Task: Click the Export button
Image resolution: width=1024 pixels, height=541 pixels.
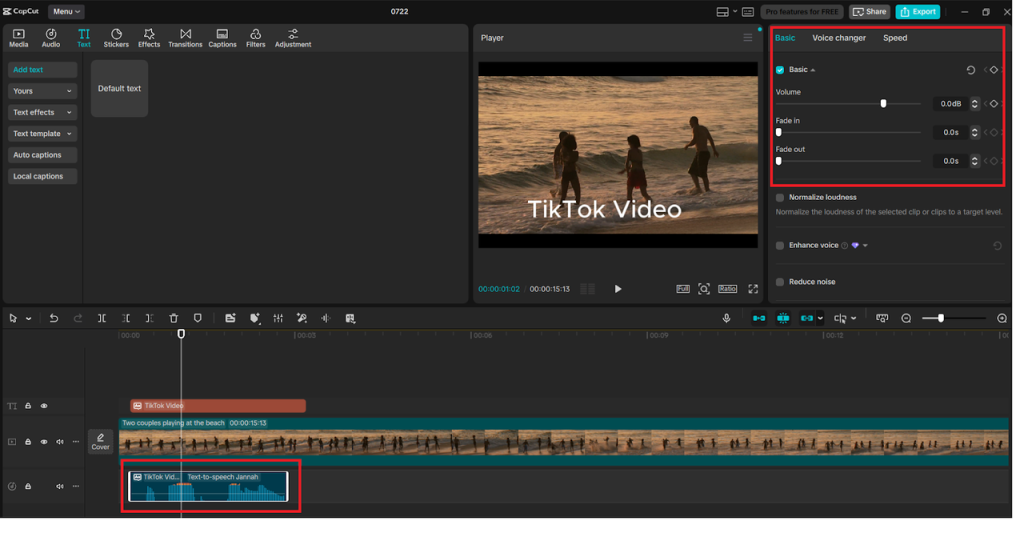Action: tap(917, 12)
